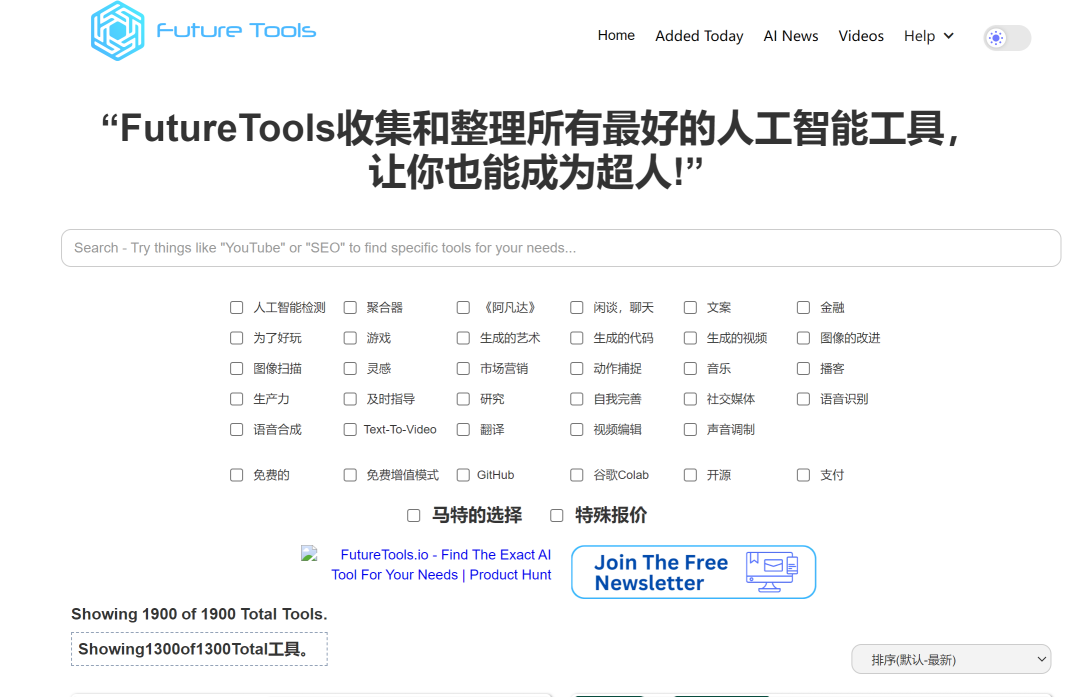Check the 聚合器 checkbox
The height and width of the screenshot is (697, 1080).
tap(350, 307)
